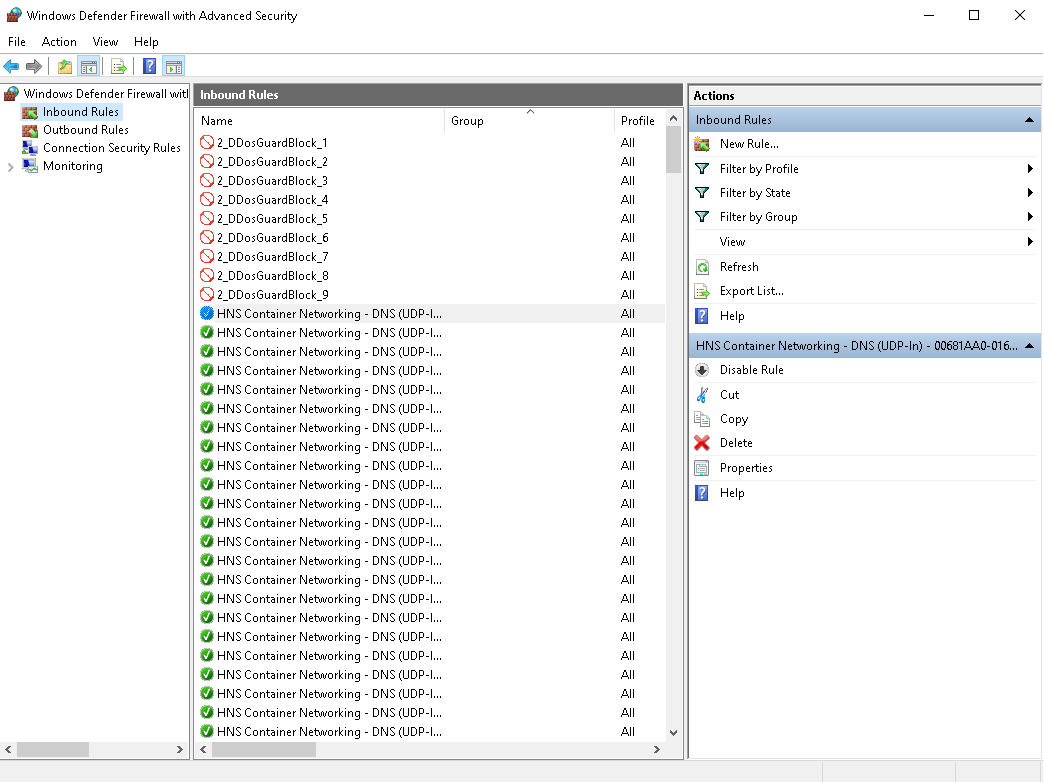
Task: Click the Filter by Profile funnel icon
Action: 702,169
